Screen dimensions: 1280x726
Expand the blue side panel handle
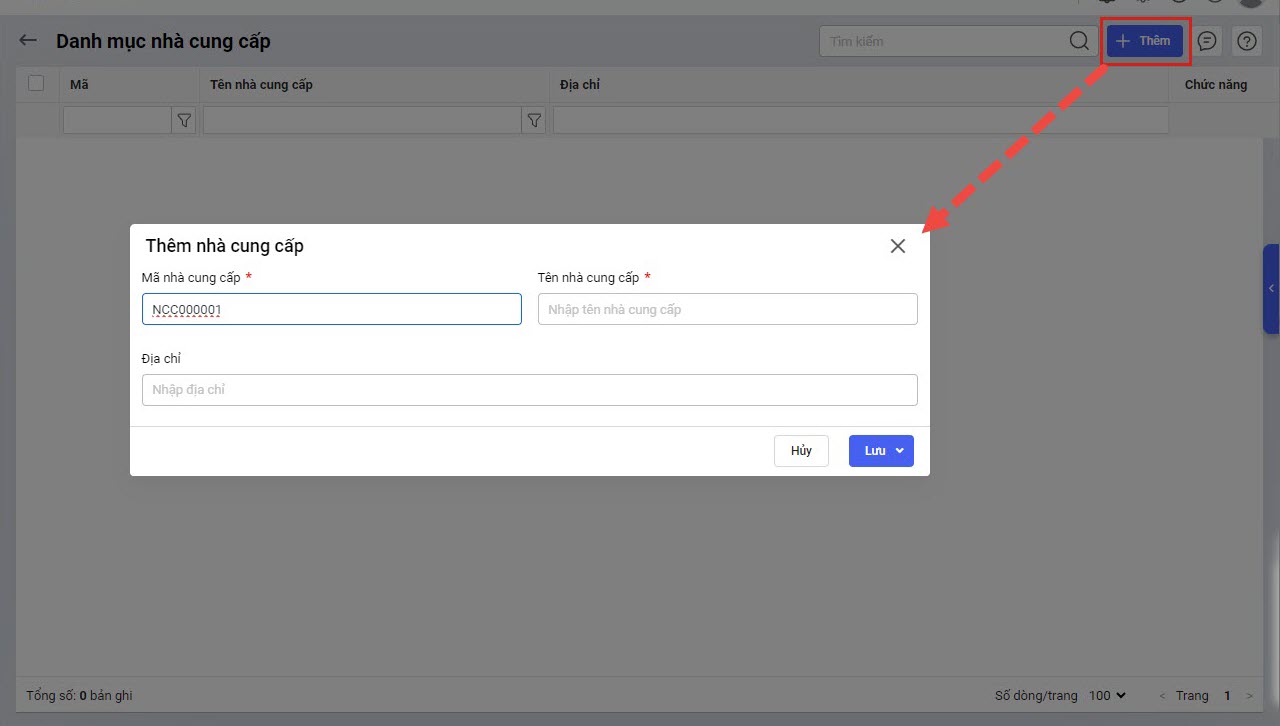[1271, 289]
